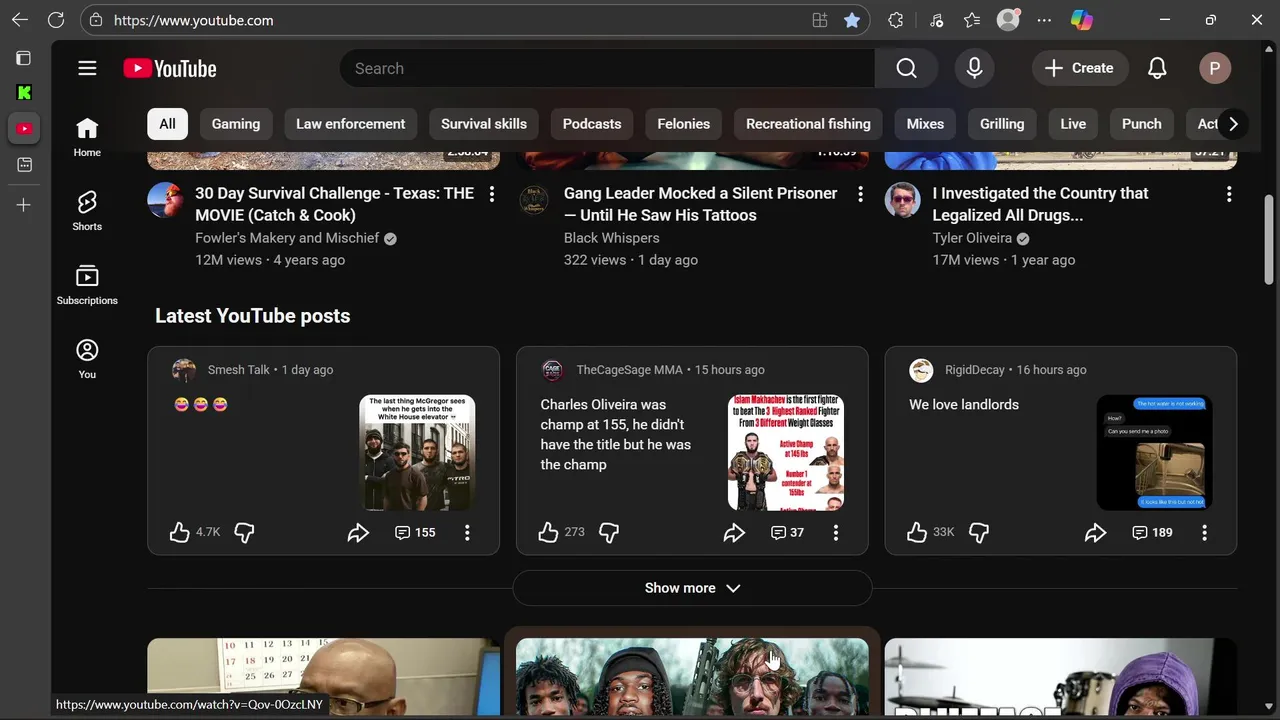
Task: Share the RigidDecay post
Action: pyautogui.click(x=1095, y=533)
